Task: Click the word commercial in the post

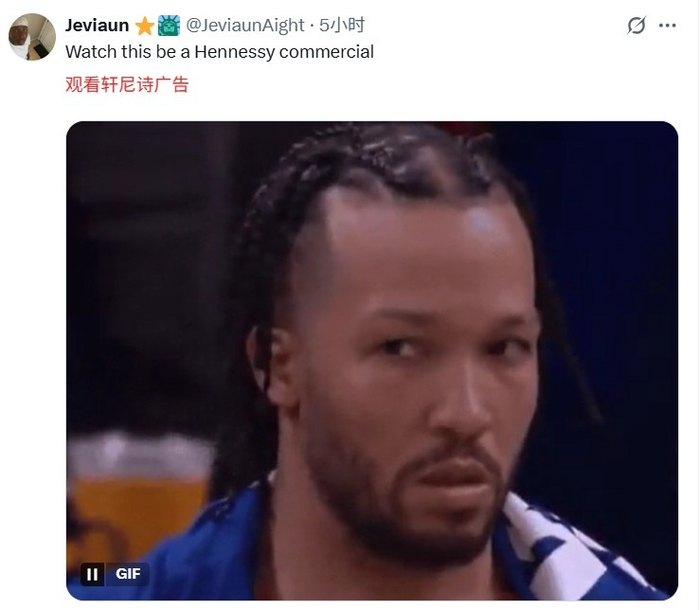Action: (326, 52)
